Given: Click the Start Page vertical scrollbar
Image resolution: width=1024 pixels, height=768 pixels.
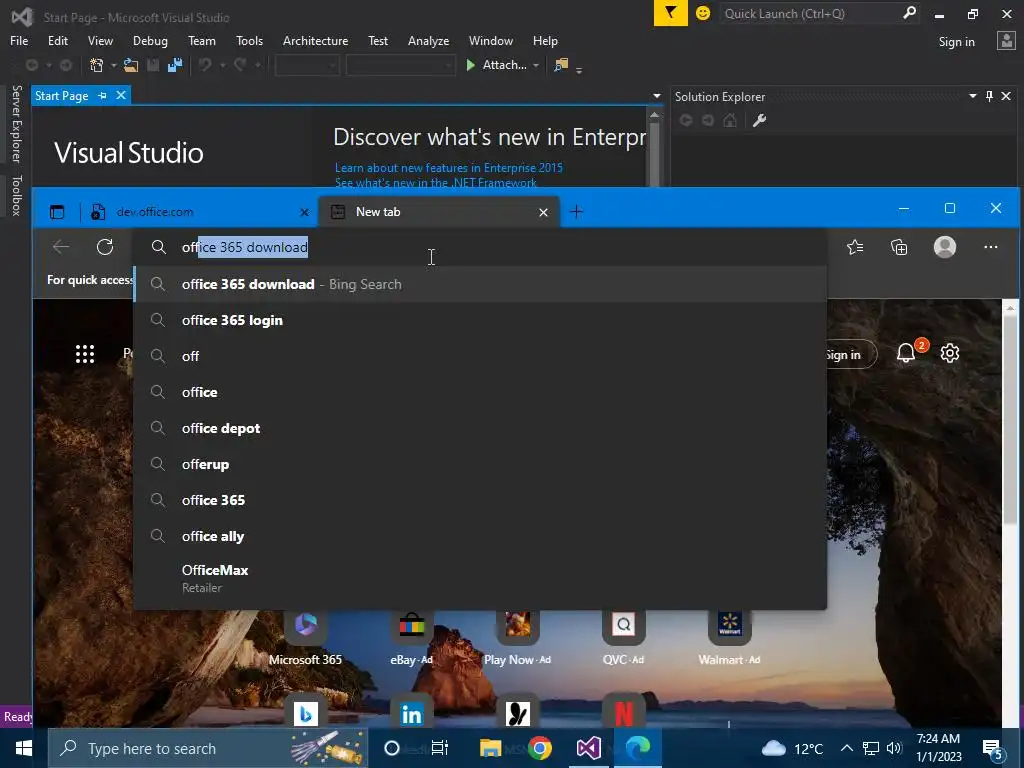Looking at the screenshot, I should coord(654,148).
